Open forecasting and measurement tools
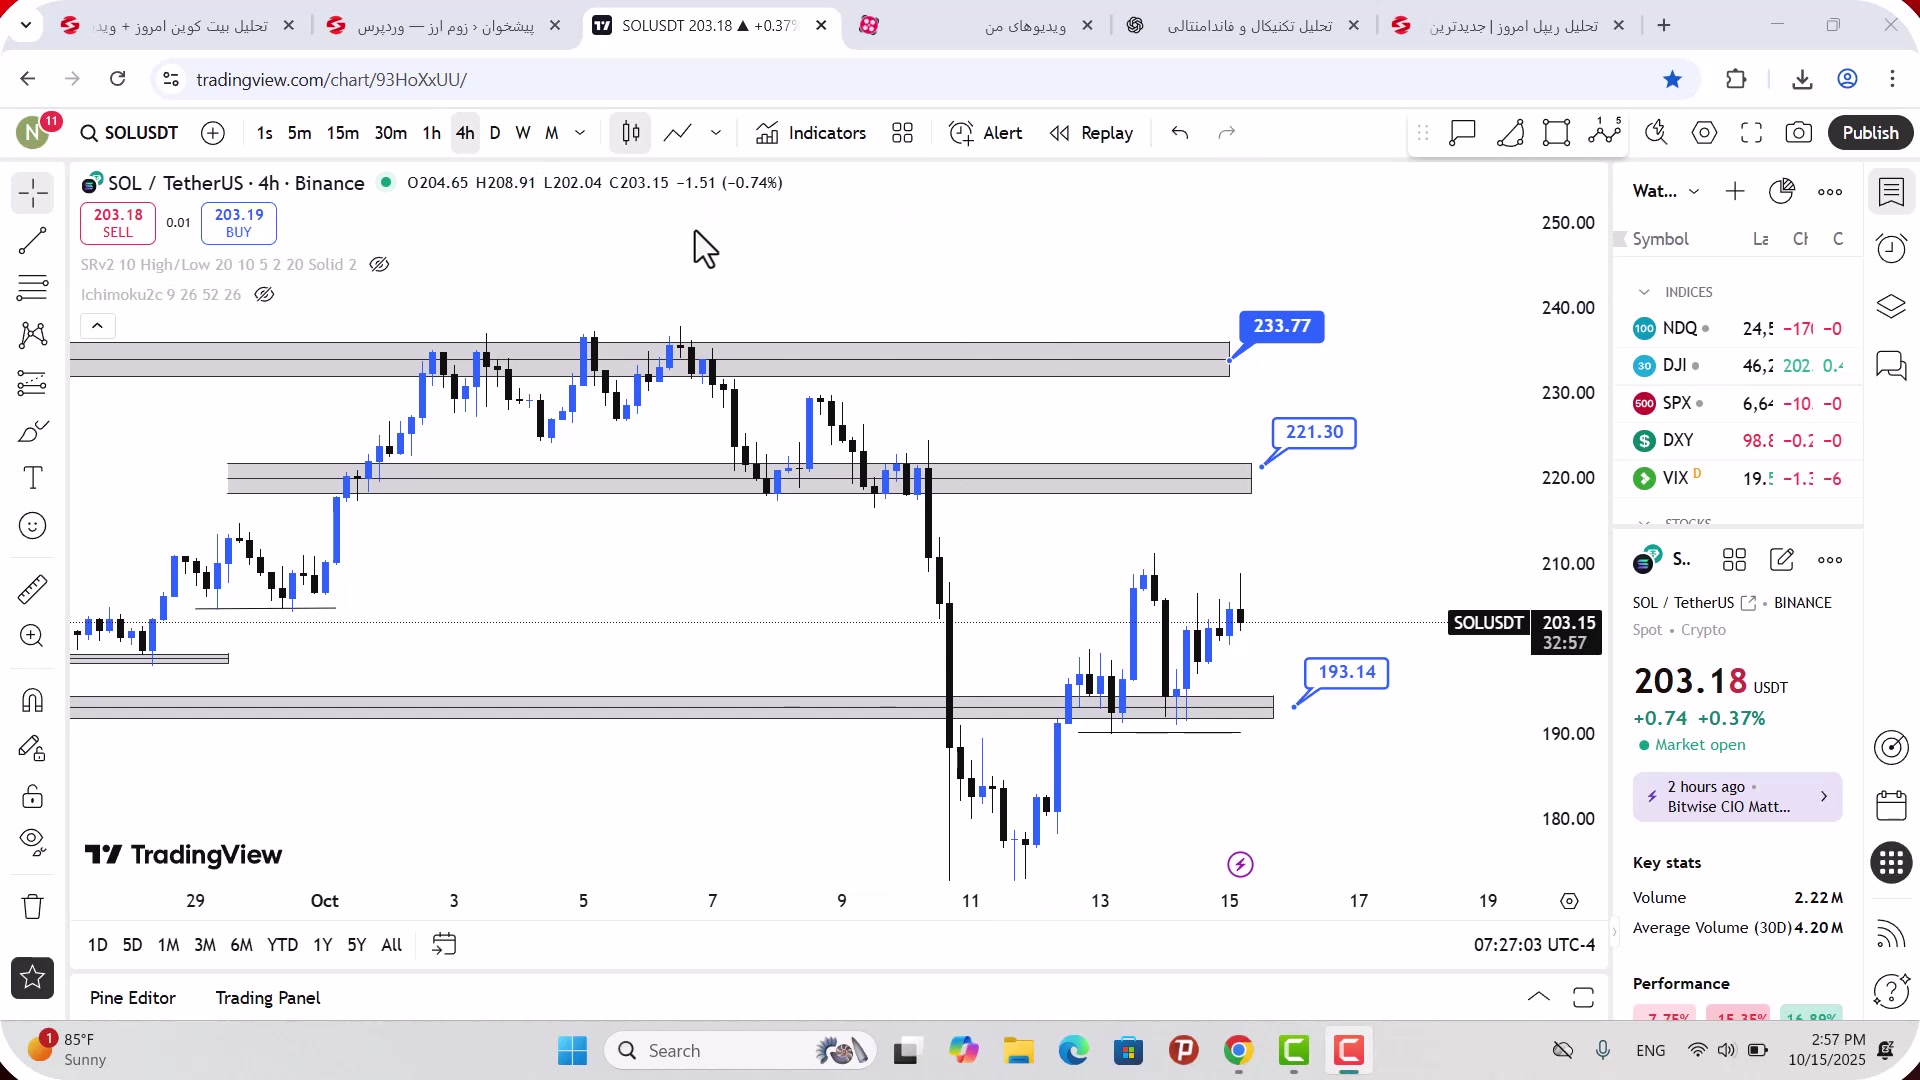The image size is (1920, 1080). tap(32, 383)
